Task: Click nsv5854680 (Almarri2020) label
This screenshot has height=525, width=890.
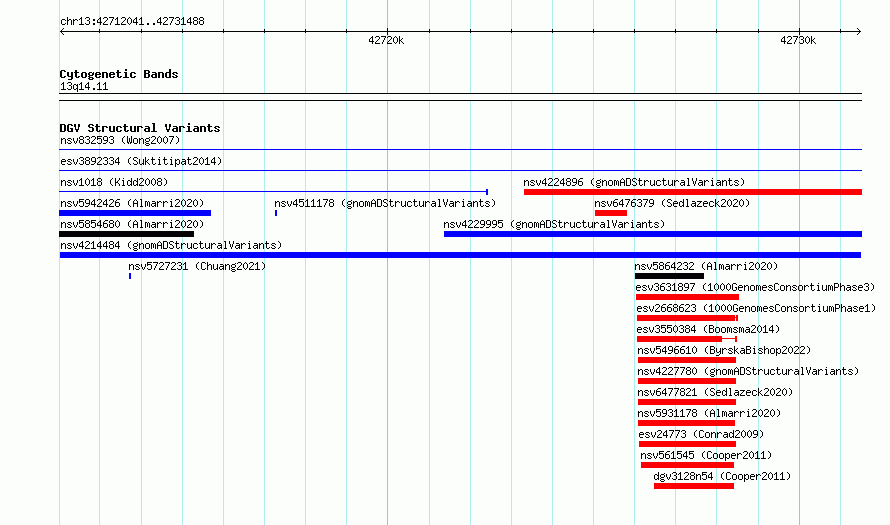Action: pos(132,224)
